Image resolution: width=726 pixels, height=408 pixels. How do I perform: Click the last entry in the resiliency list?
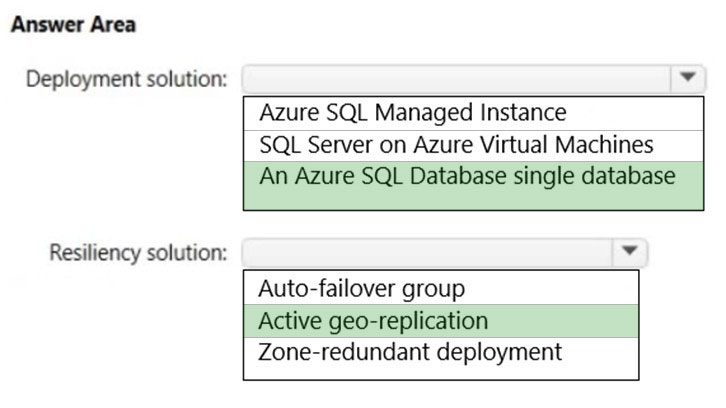click(441, 358)
